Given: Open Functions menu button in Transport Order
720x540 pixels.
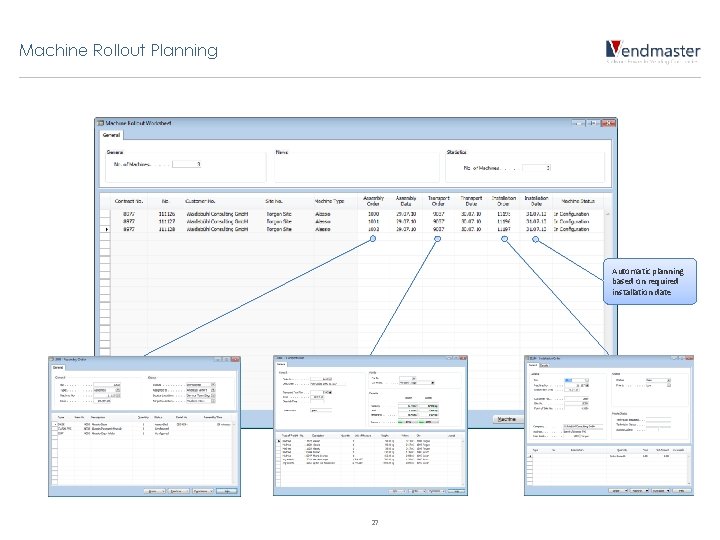Looking at the screenshot, I should (x=436, y=491).
